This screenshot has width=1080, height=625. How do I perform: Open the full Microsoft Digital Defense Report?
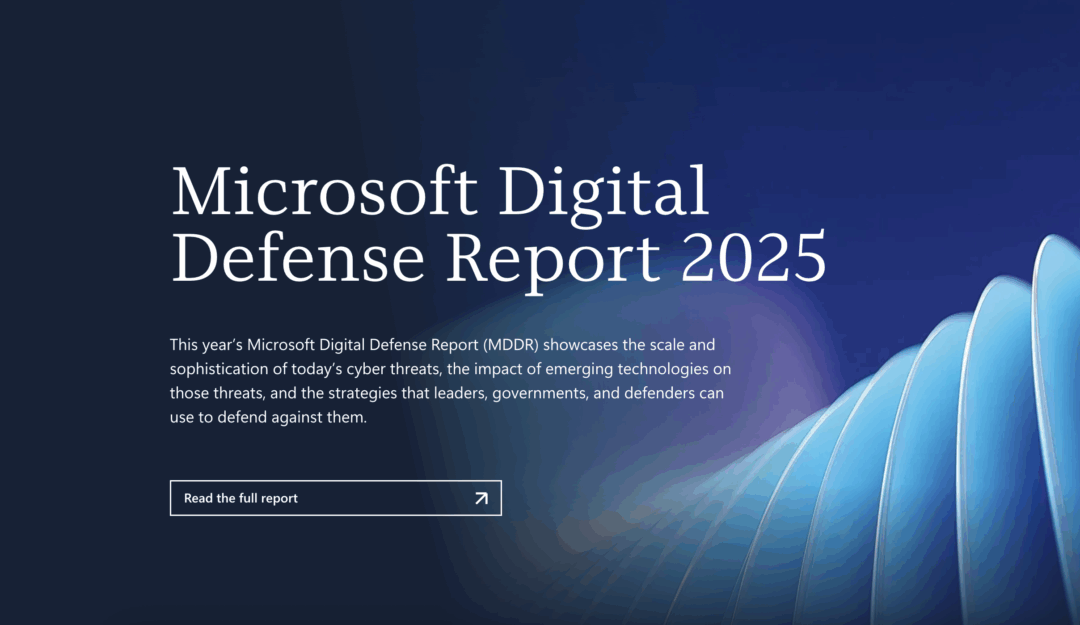[335, 498]
